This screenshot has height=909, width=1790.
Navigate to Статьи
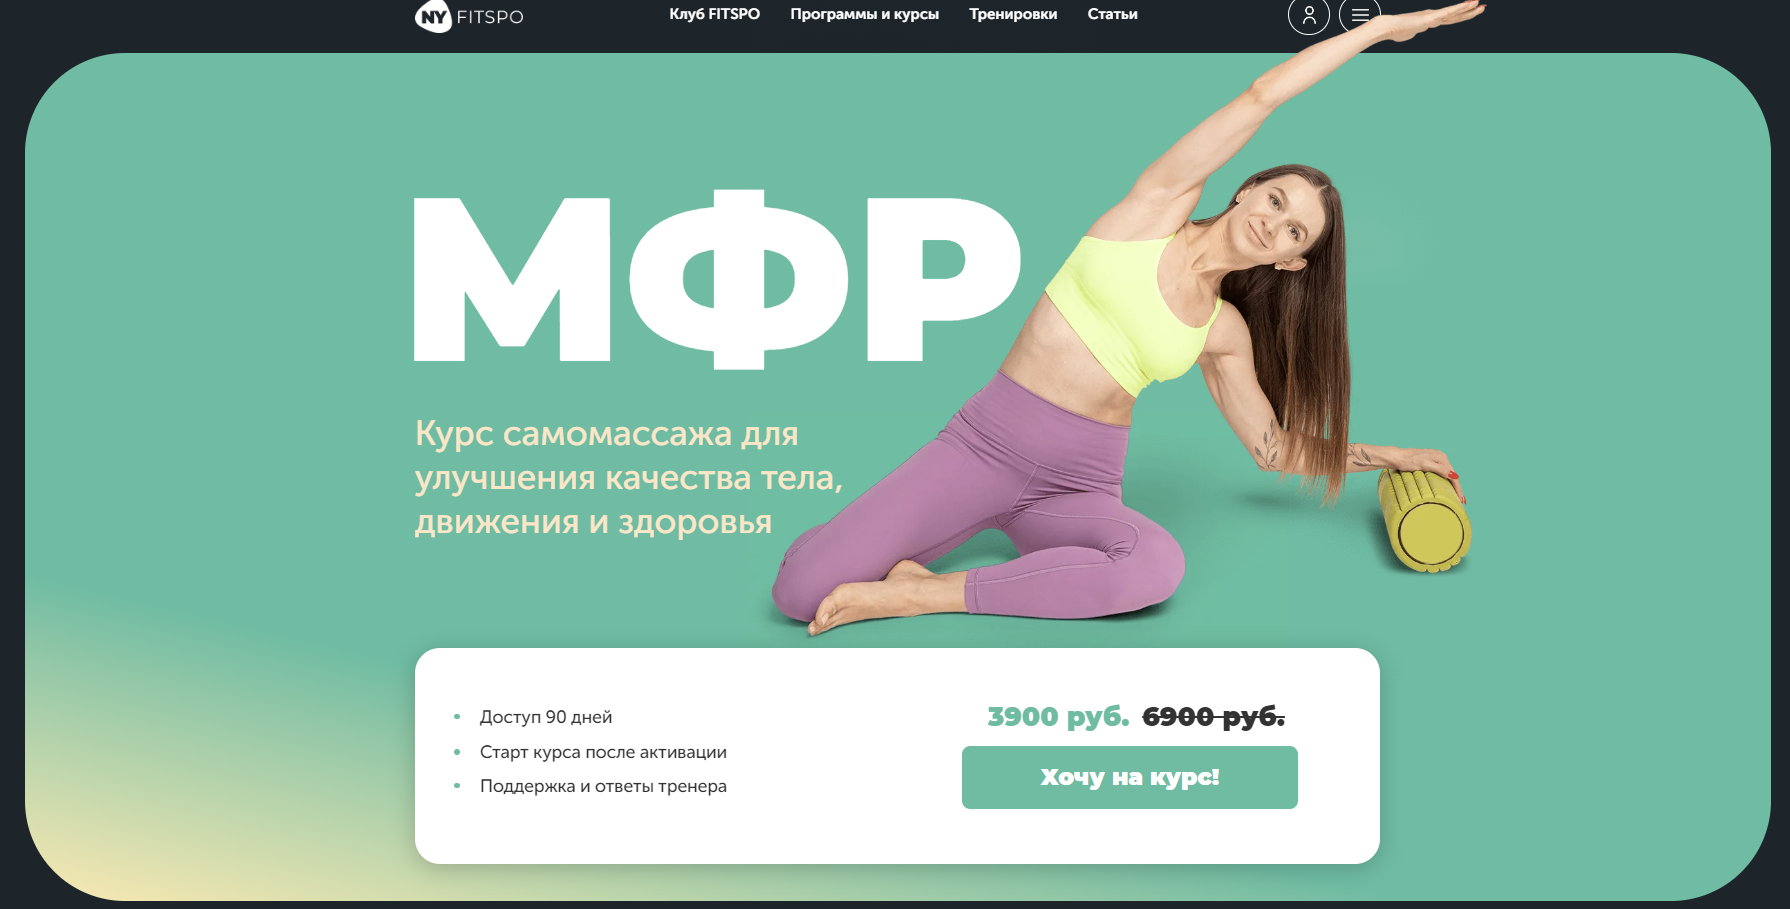click(x=1112, y=14)
